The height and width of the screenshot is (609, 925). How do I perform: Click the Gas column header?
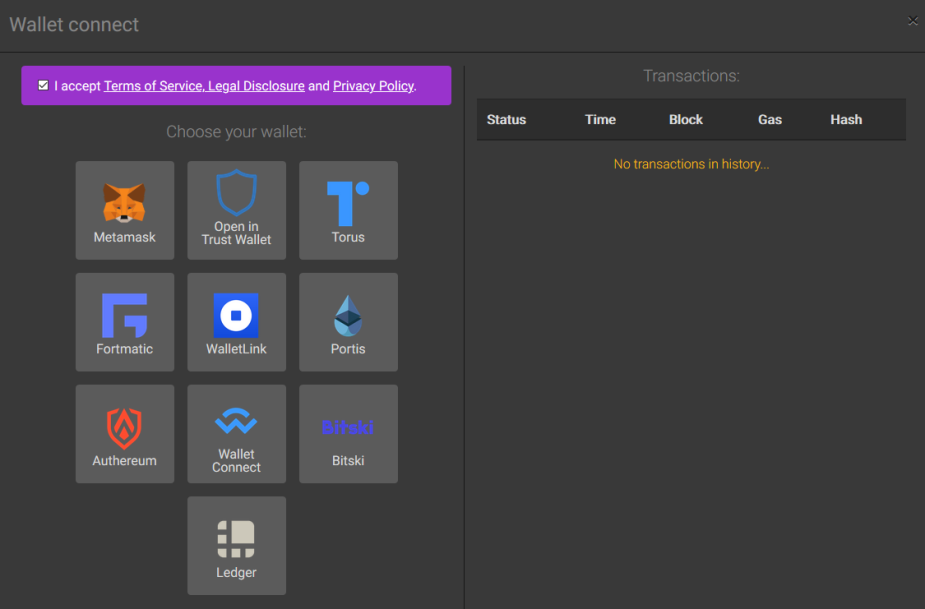(x=770, y=119)
